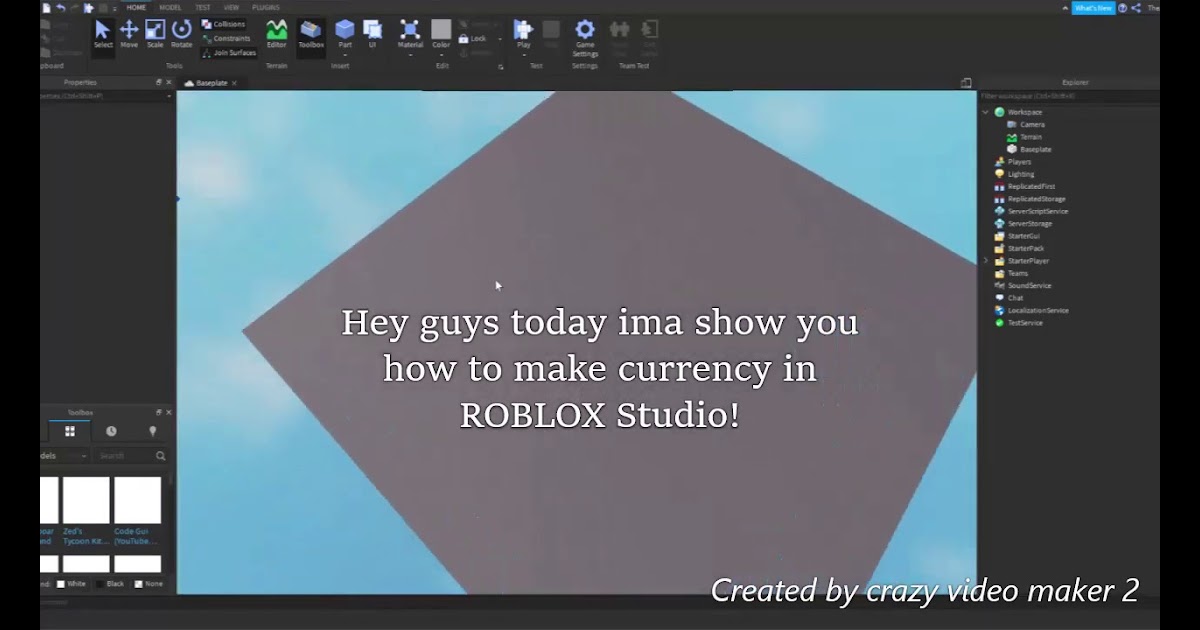Click the Color swatch in Edit group
Viewport: 1200px width, 630px height.
tap(441, 29)
